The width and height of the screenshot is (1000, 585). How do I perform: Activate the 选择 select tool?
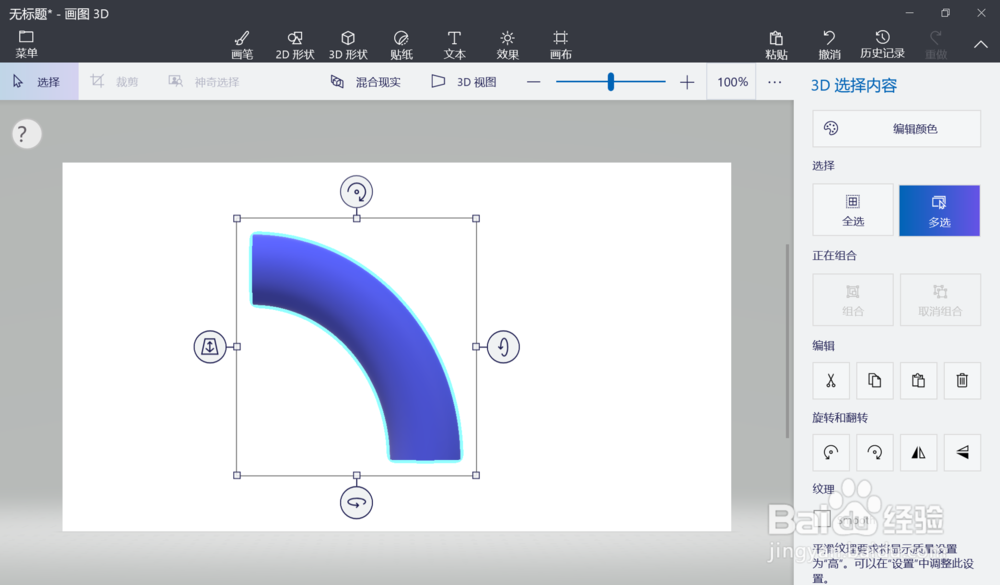point(39,82)
